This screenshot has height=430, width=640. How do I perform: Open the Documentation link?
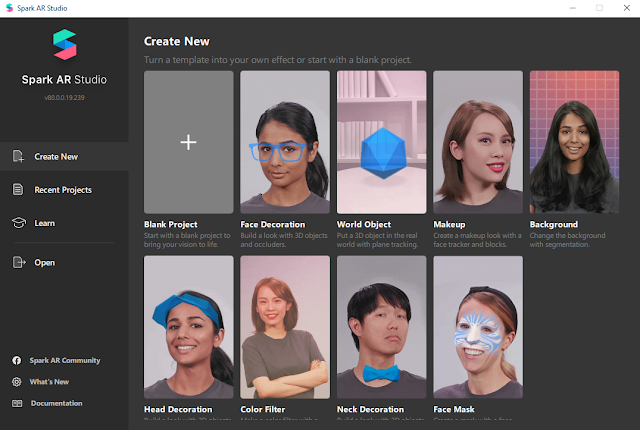point(56,403)
